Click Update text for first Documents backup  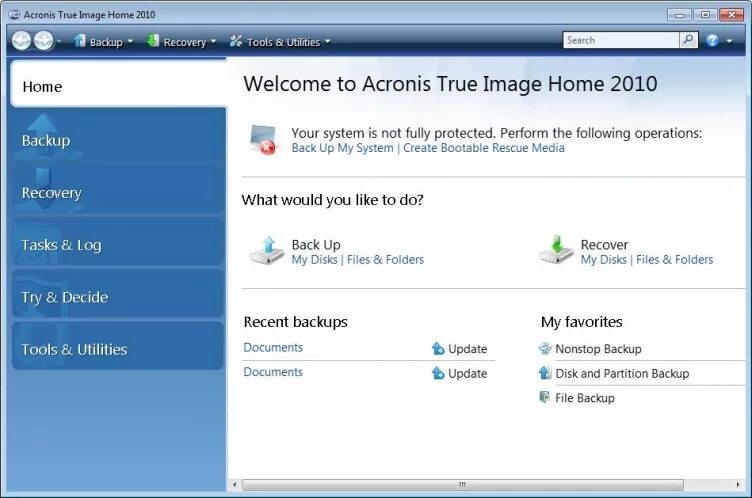point(468,349)
